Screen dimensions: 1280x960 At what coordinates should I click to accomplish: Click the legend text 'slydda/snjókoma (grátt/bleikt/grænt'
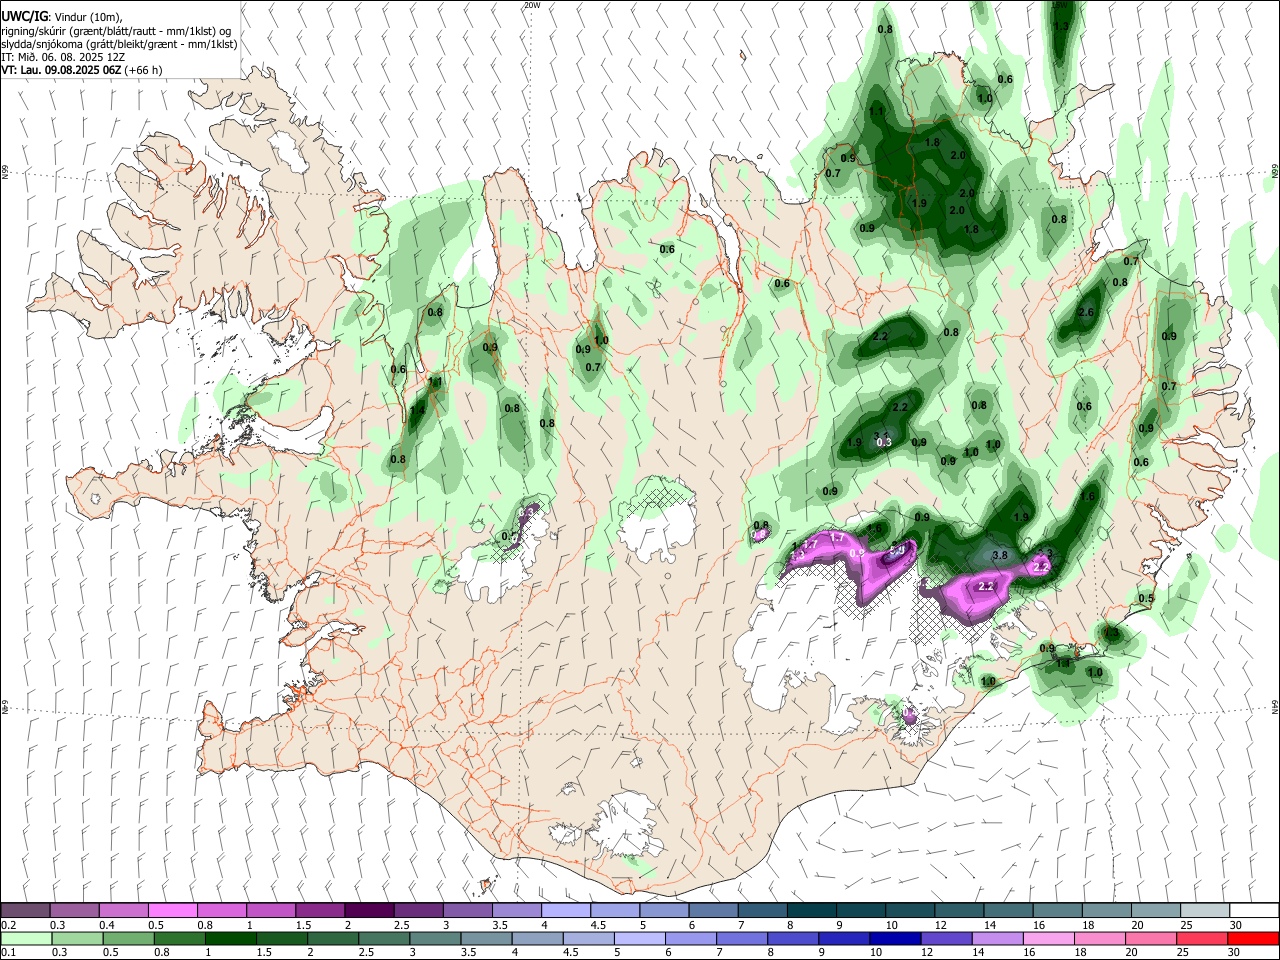coord(90,44)
